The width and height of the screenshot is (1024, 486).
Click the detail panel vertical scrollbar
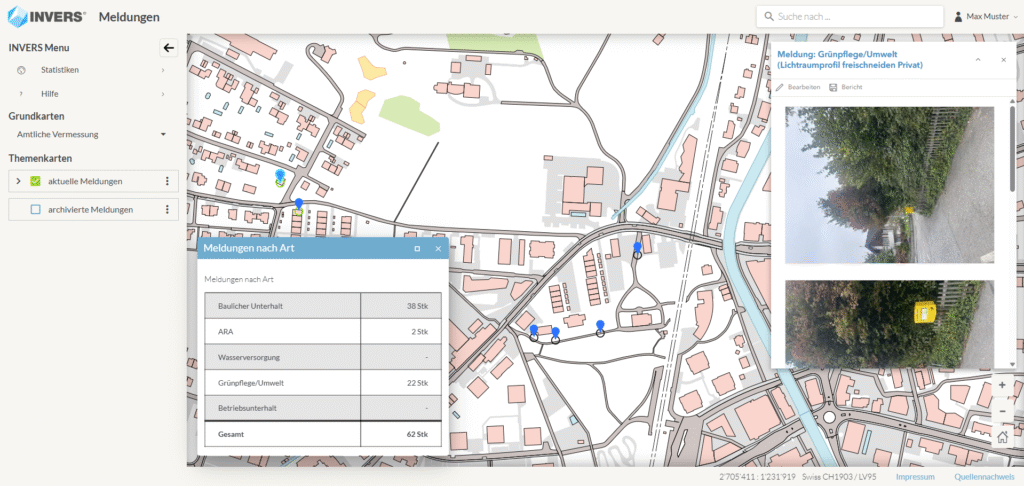click(1013, 160)
